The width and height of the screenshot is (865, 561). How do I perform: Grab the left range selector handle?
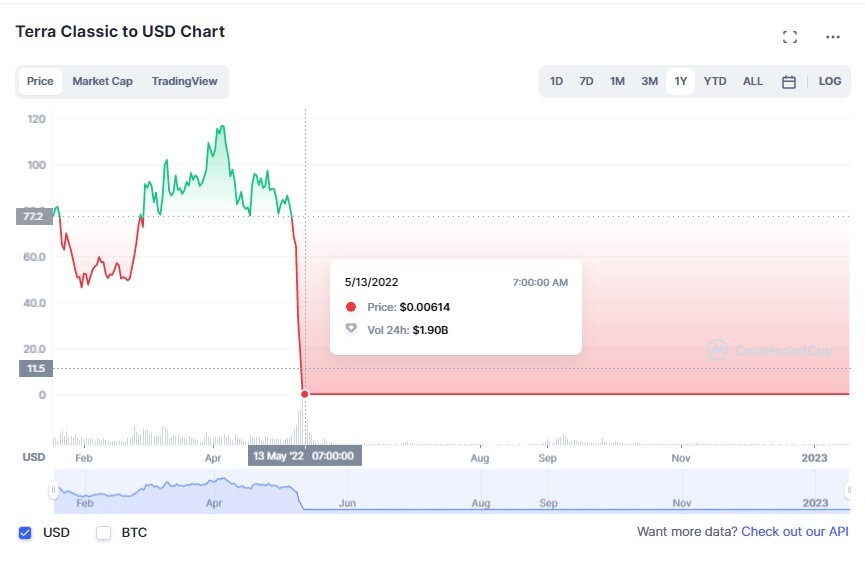[53, 490]
